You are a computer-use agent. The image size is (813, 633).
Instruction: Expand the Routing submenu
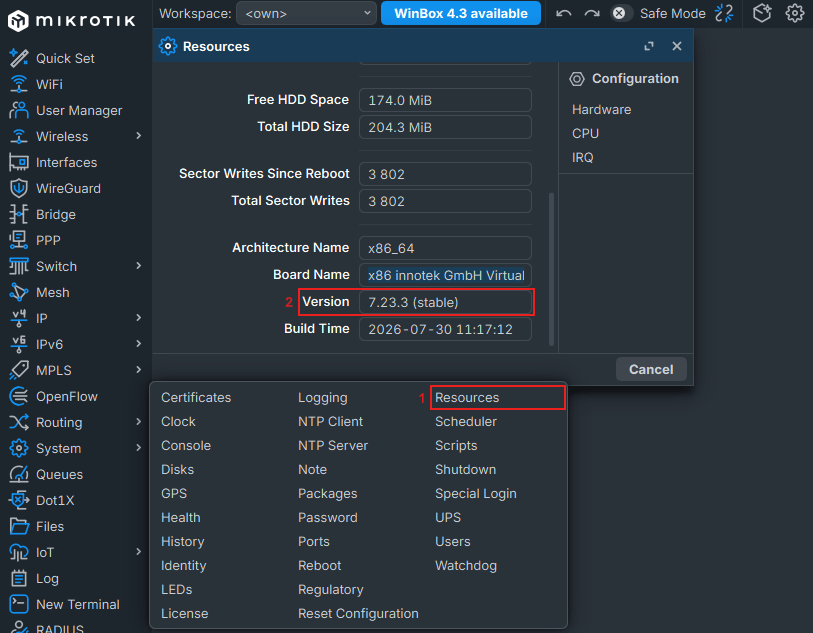pyautogui.click(x=138, y=422)
